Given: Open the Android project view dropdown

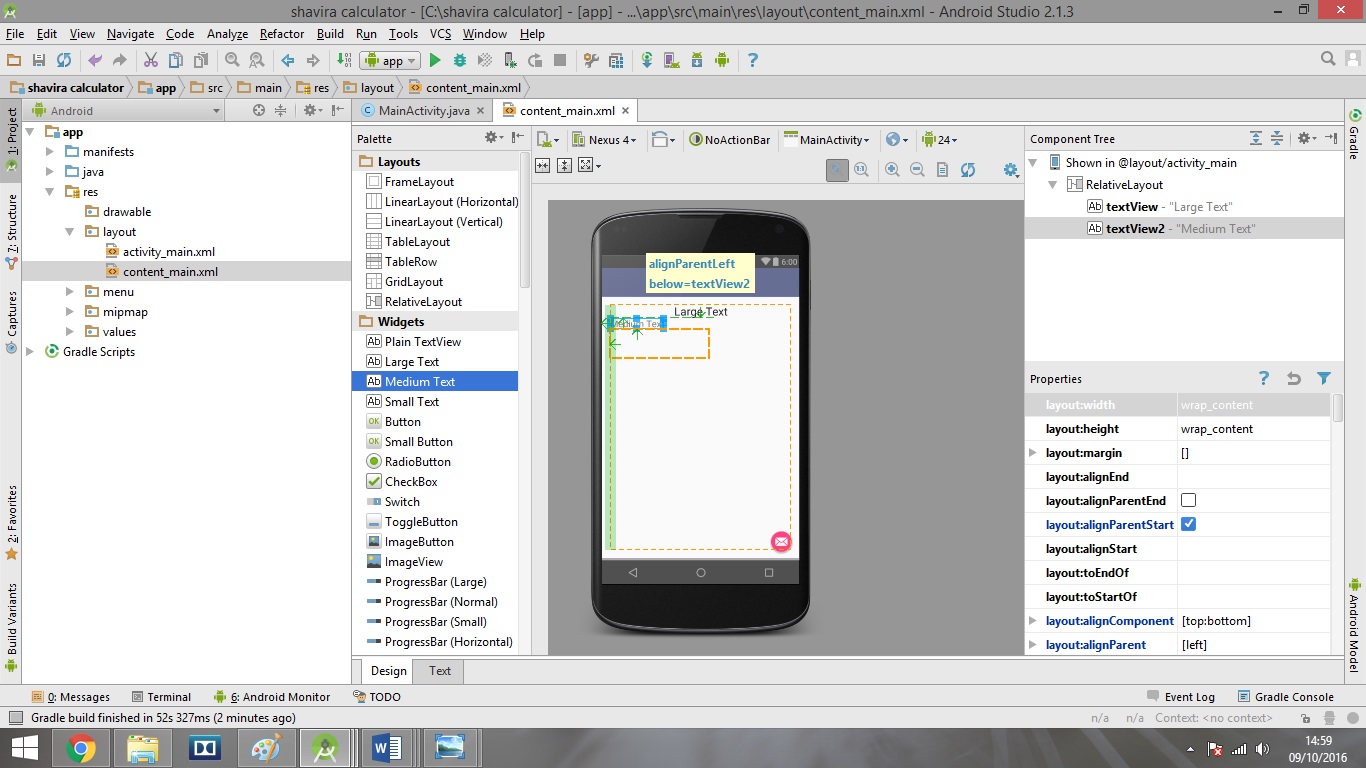Looking at the screenshot, I should click(x=126, y=111).
